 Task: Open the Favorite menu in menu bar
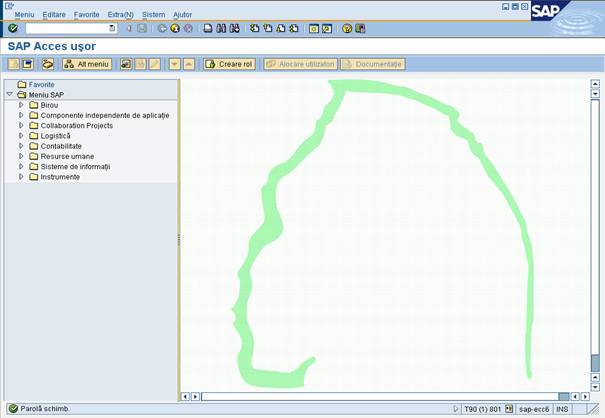click(86, 15)
